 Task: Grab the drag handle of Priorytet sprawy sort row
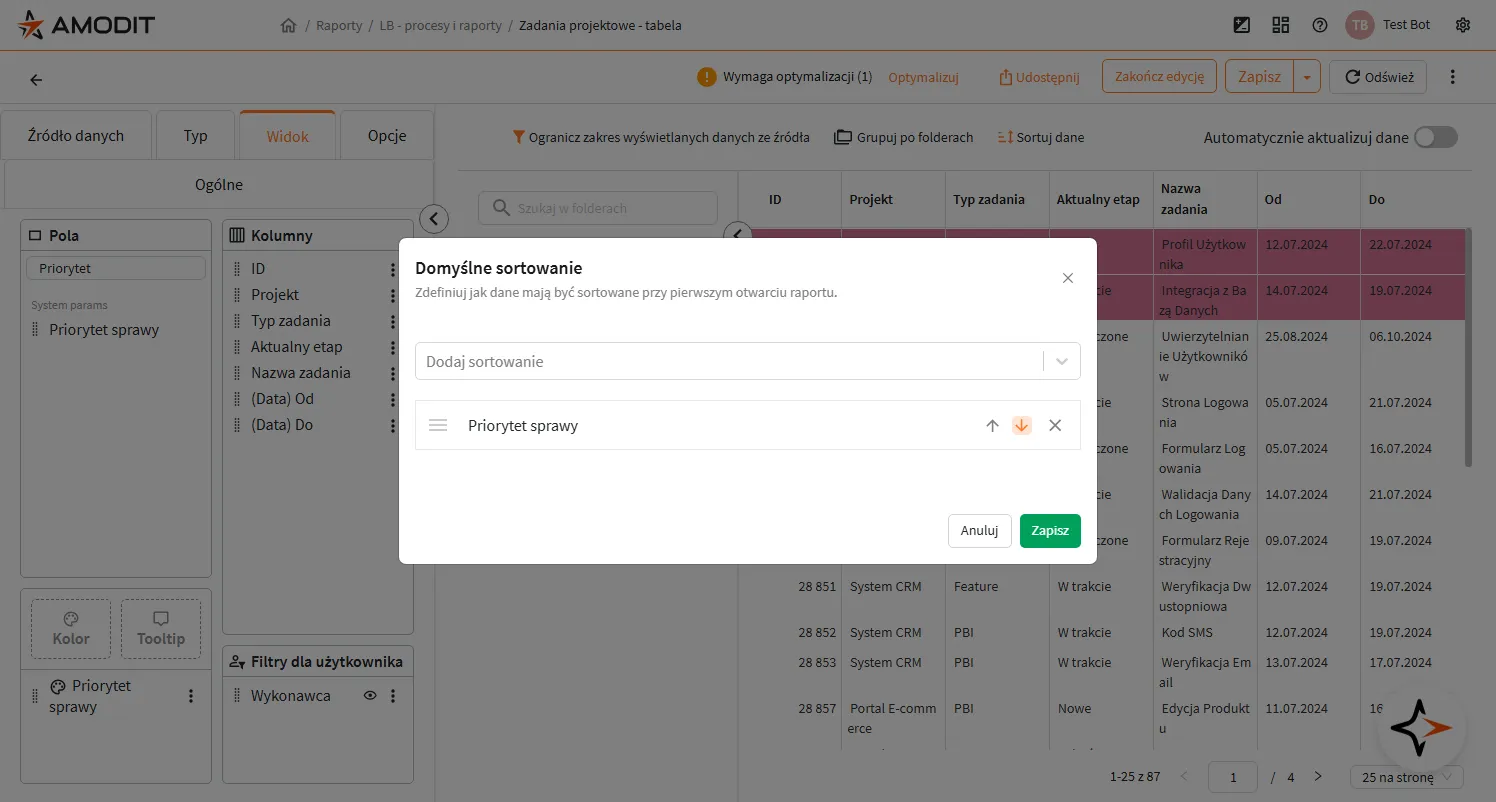(x=438, y=425)
